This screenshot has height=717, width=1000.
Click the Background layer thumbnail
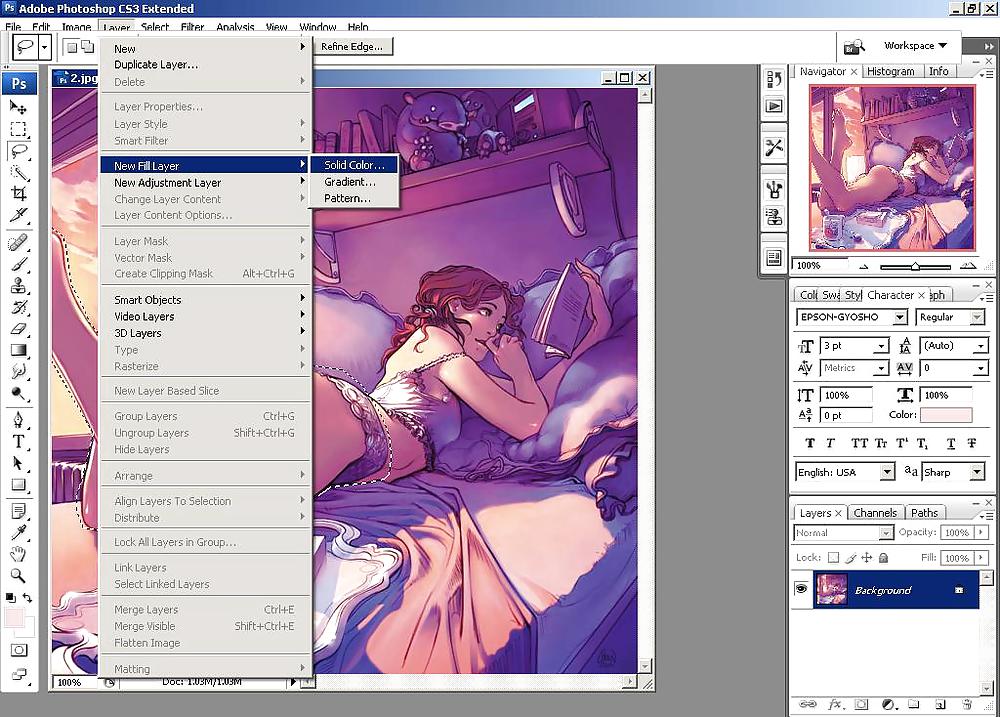tap(832, 590)
